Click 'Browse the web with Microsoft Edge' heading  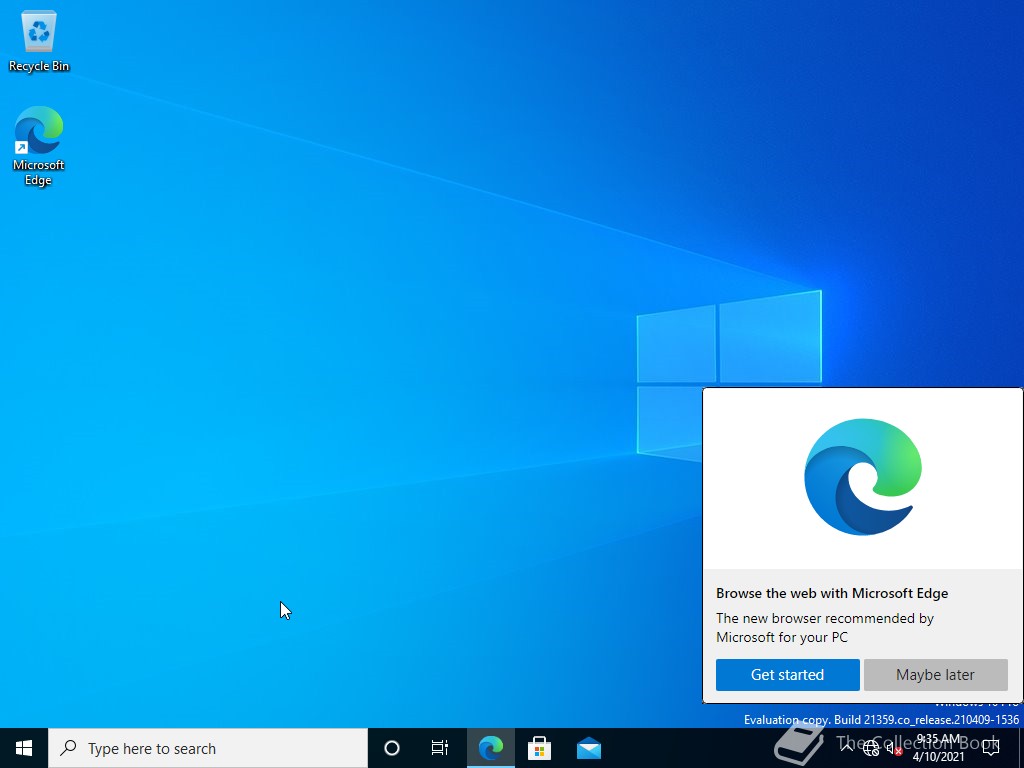pos(832,593)
